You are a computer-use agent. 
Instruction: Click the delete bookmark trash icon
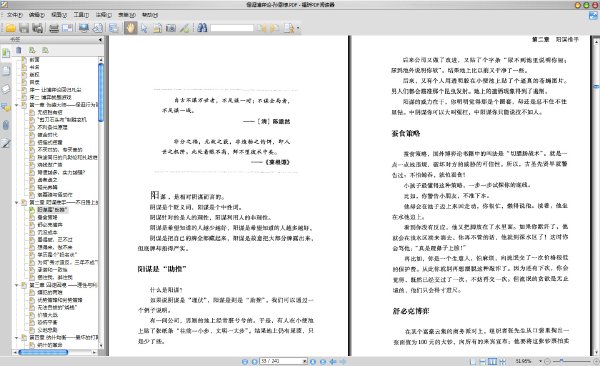point(19,50)
